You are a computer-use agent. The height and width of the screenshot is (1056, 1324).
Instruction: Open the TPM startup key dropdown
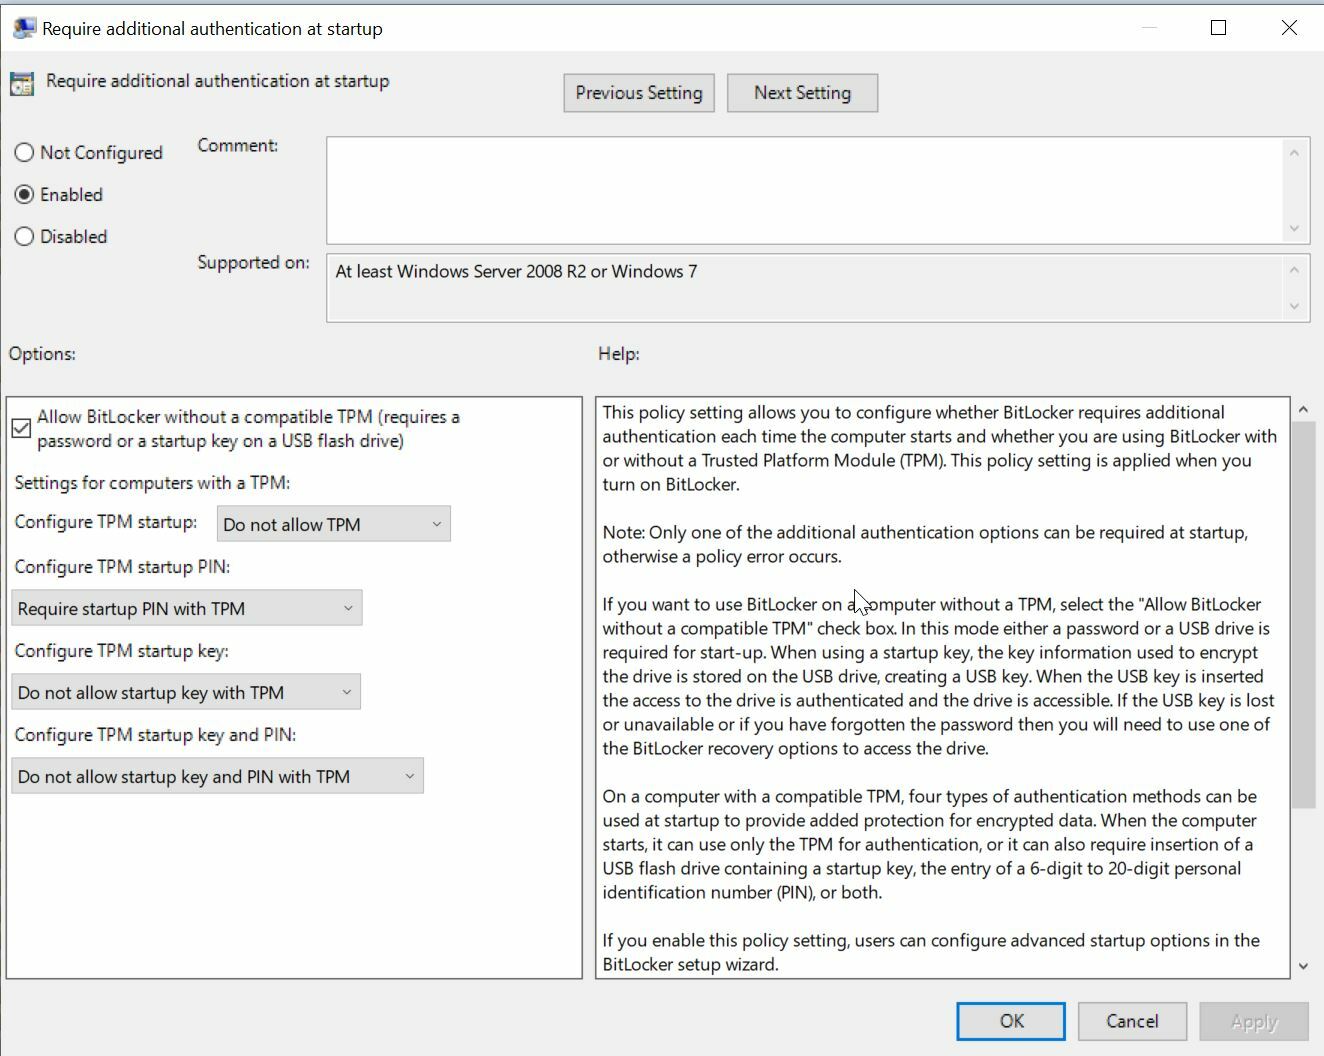click(x=186, y=692)
